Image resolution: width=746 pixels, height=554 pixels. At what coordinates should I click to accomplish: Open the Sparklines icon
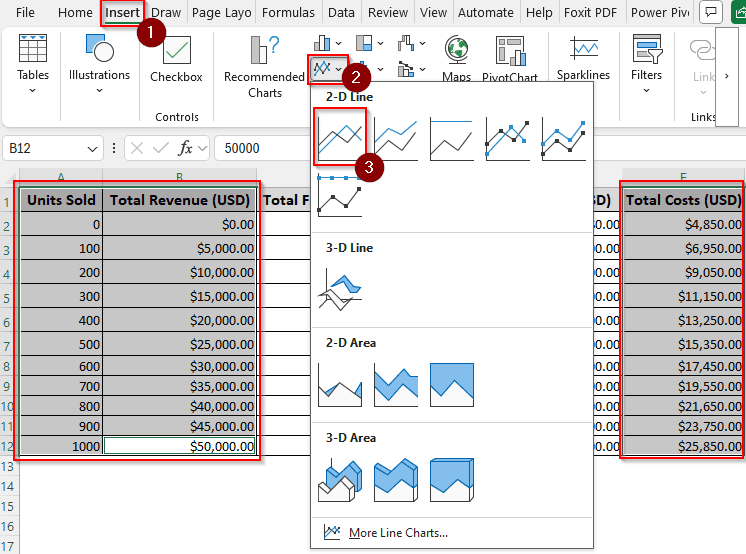[584, 49]
